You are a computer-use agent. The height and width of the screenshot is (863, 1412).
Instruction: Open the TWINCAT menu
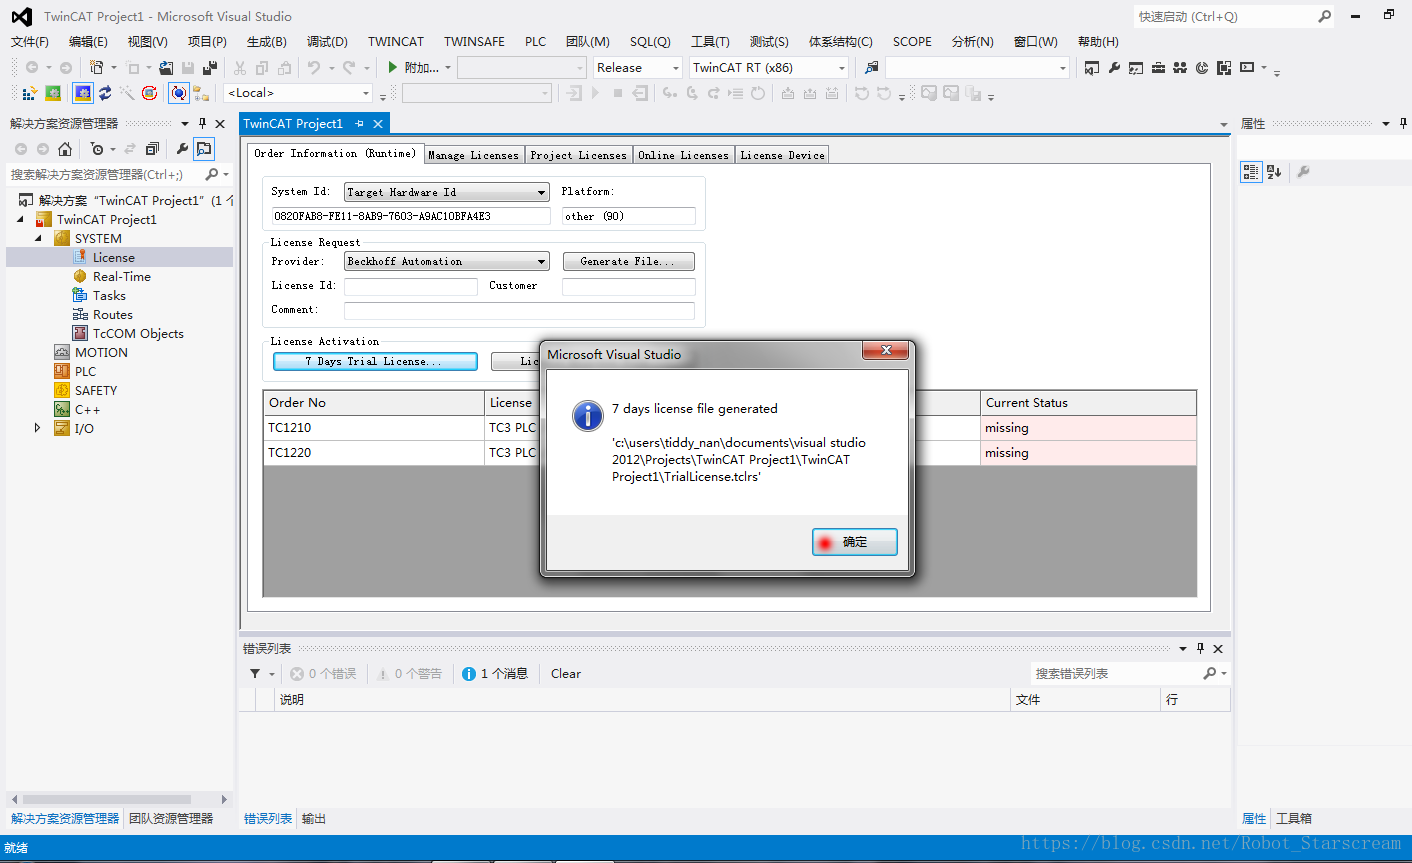[396, 41]
